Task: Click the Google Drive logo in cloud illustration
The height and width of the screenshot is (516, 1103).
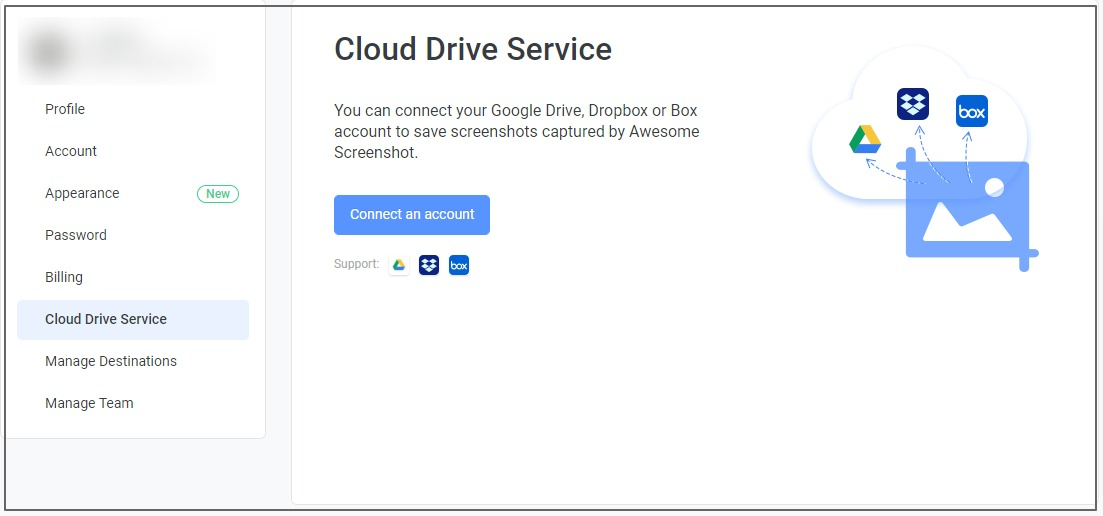Action: (865, 139)
